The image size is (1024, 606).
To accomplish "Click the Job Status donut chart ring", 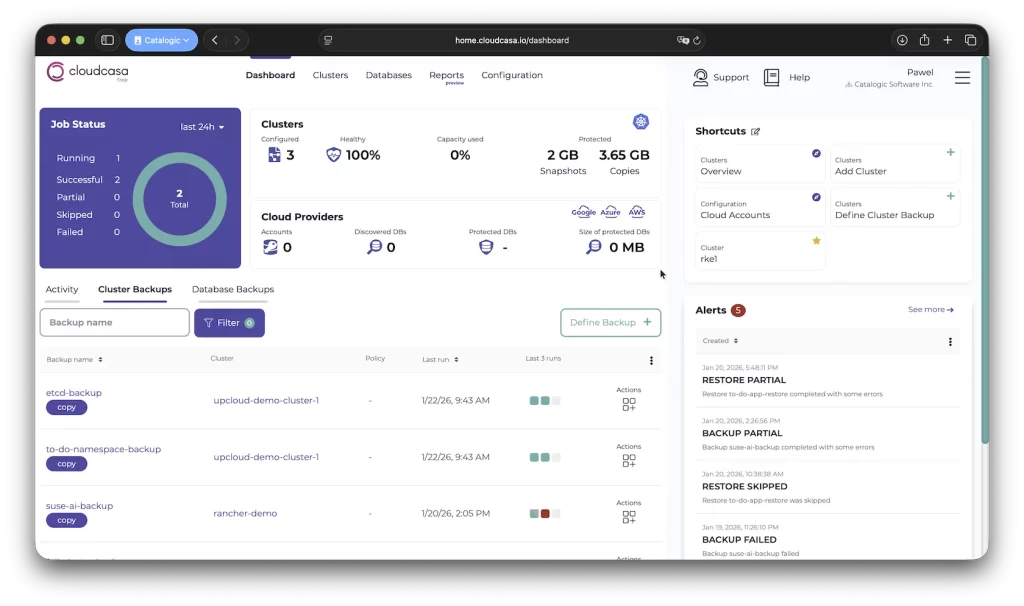I will click(179, 160).
